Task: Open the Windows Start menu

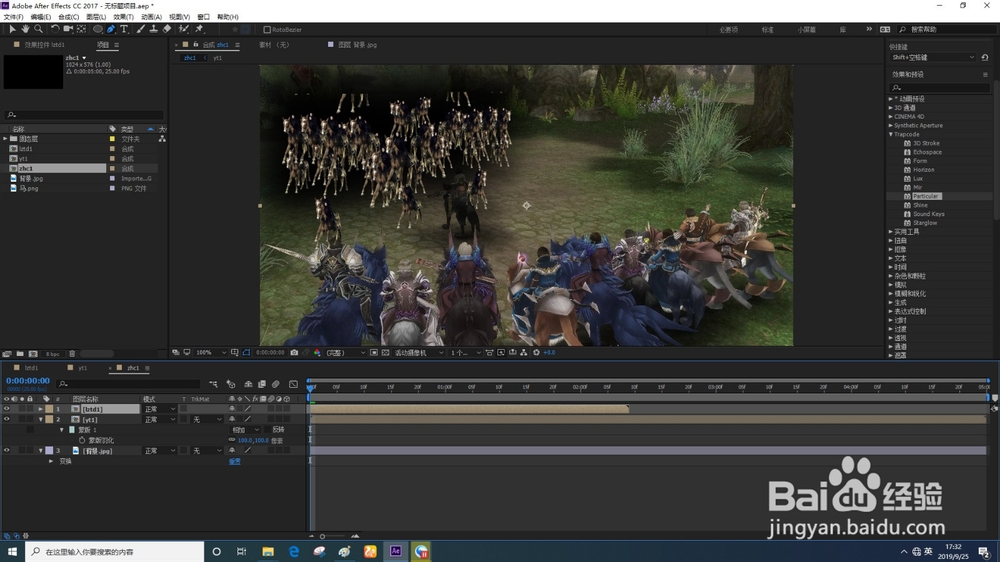Action: tap(12, 551)
